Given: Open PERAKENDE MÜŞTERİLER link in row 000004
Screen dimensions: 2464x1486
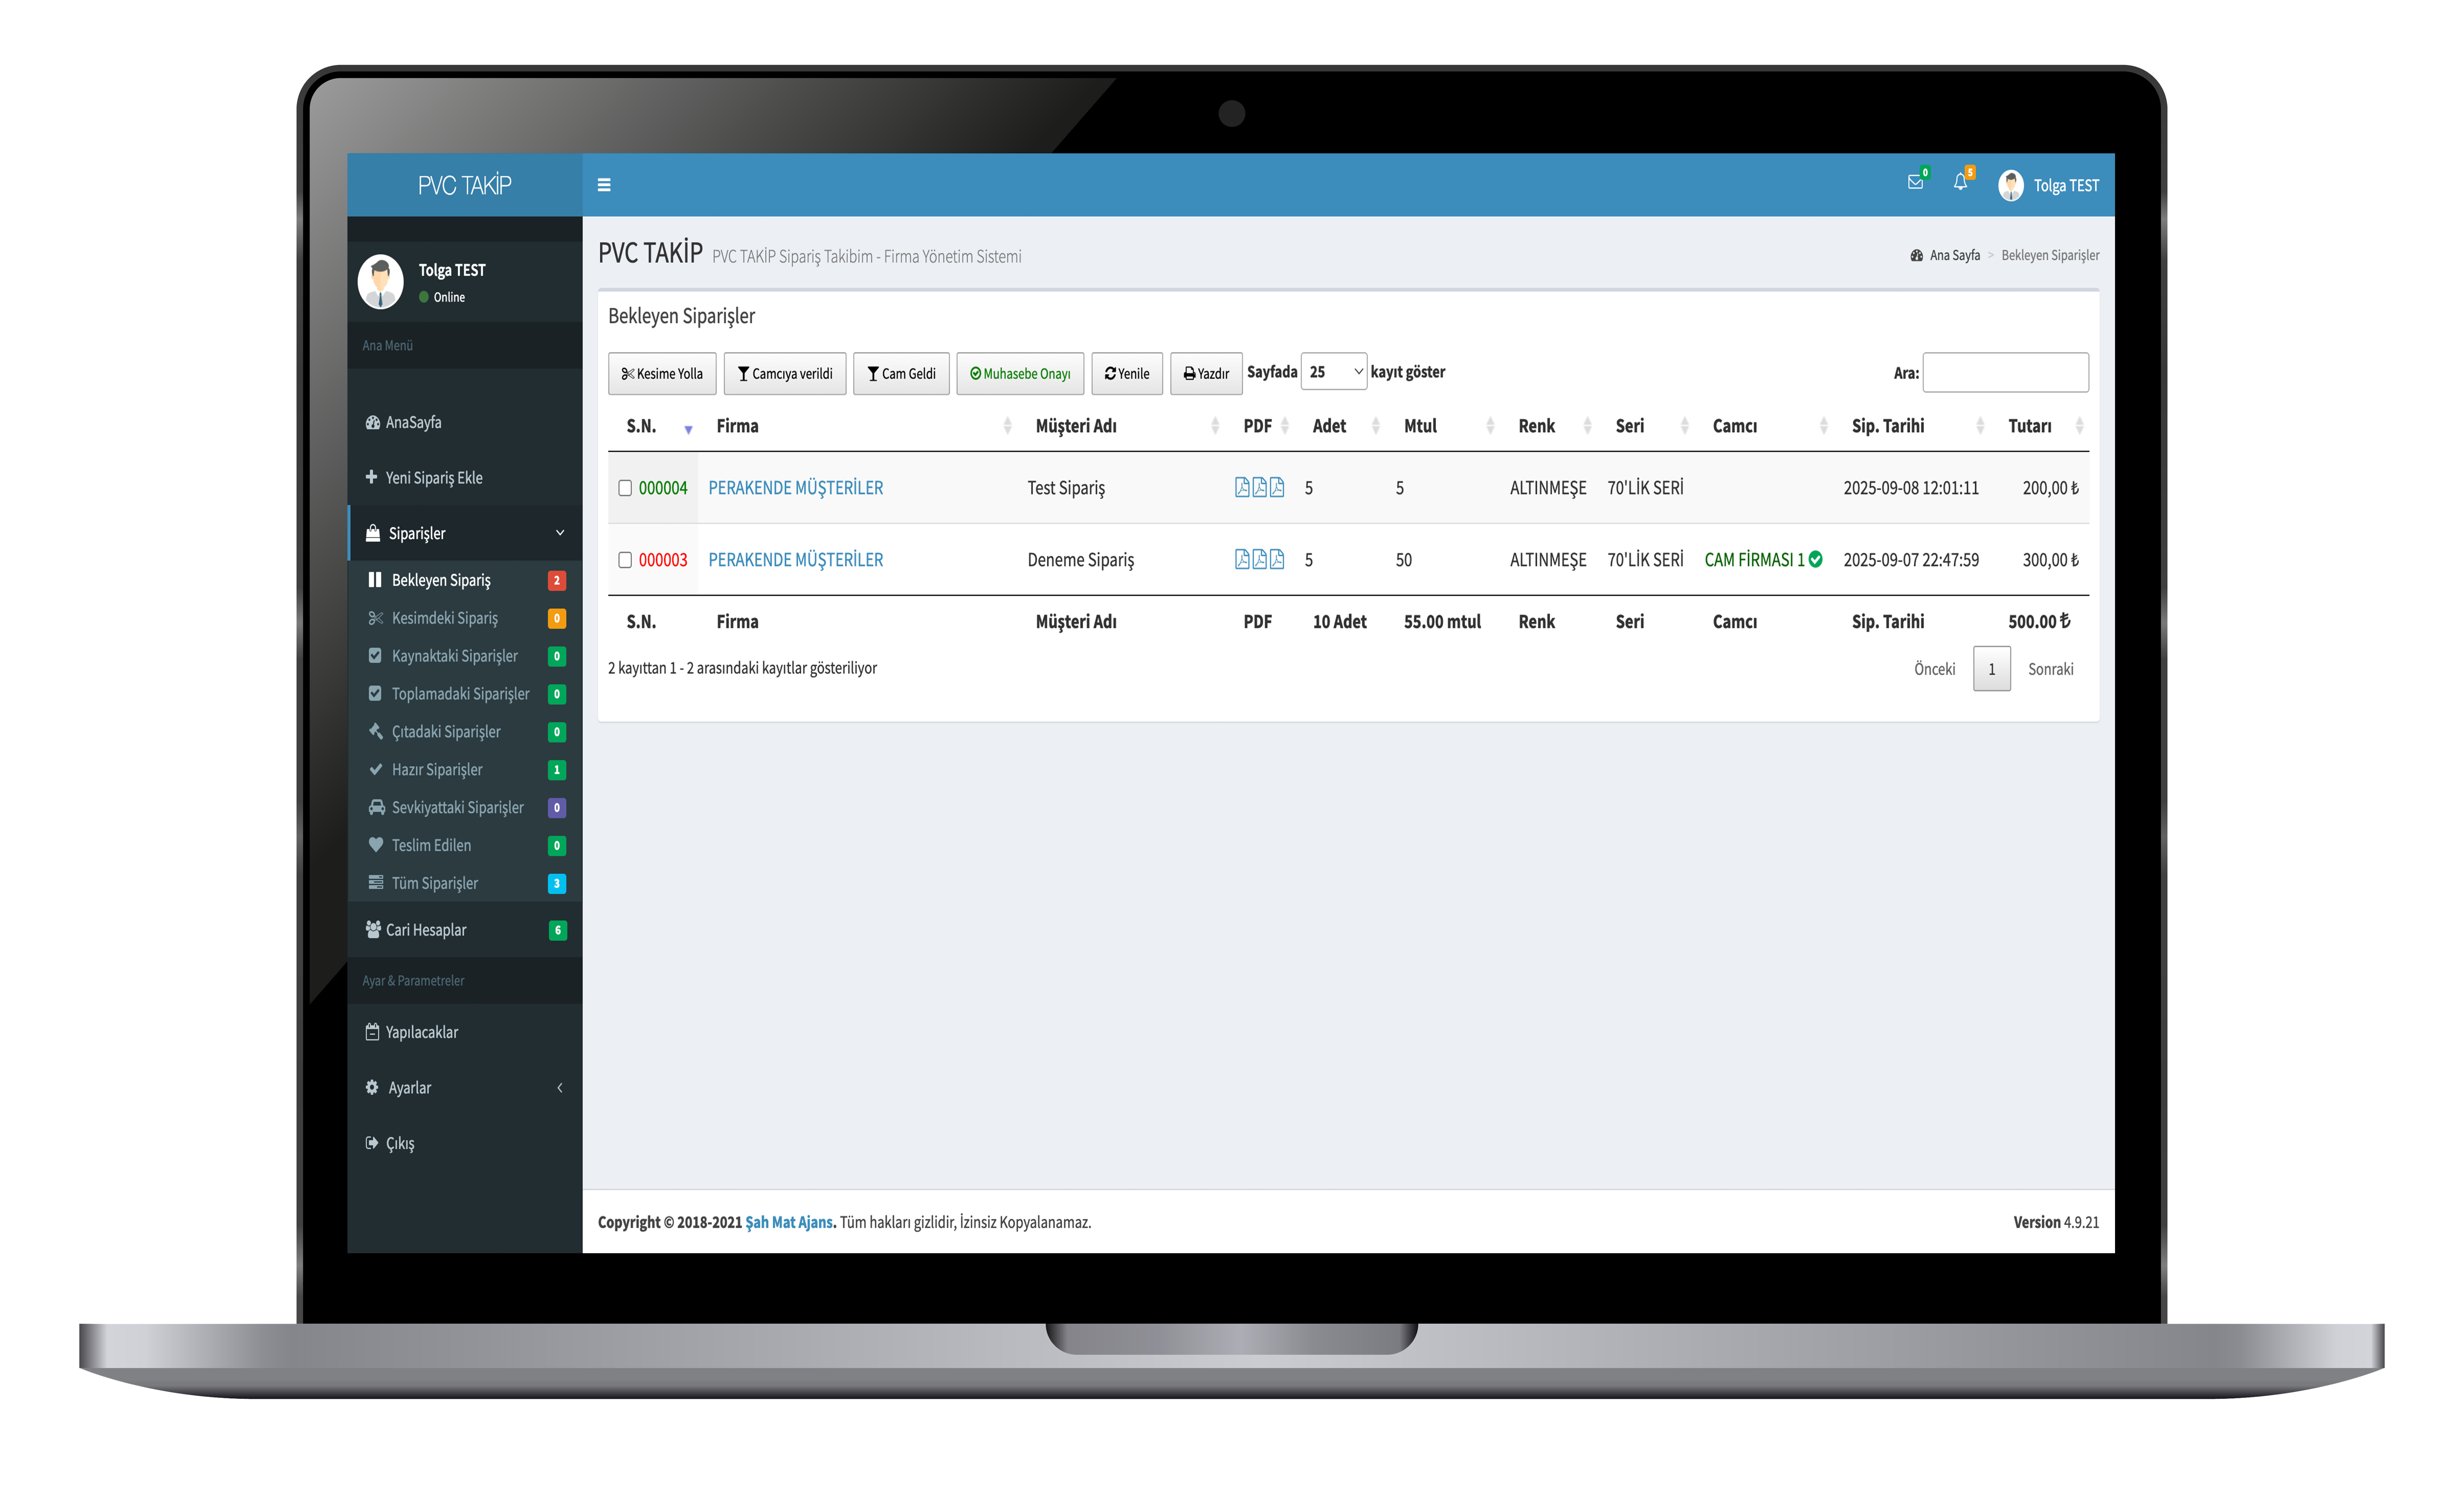Looking at the screenshot, I should (x=796, y=488).
